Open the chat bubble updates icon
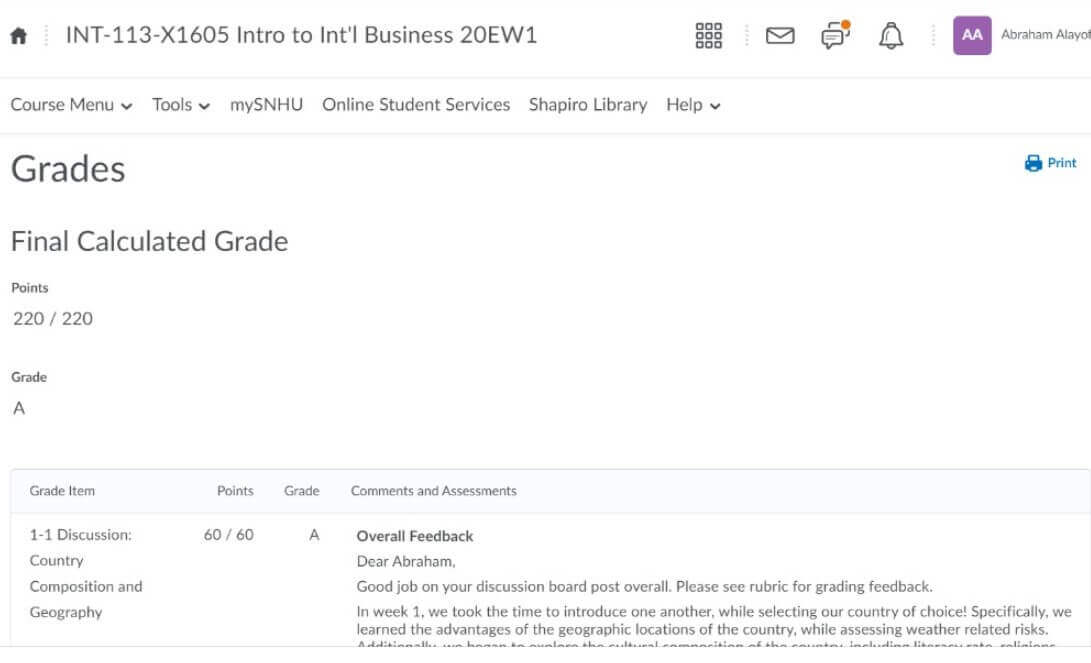The image size is (1091, 663). click(834, 36)
